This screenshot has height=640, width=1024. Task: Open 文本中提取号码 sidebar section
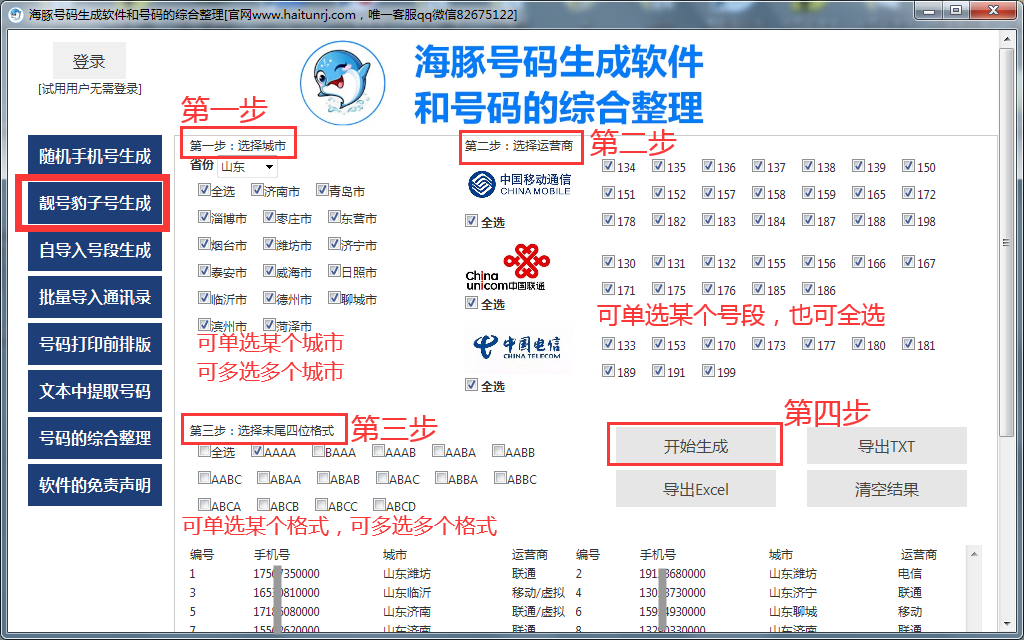point(95,391)
